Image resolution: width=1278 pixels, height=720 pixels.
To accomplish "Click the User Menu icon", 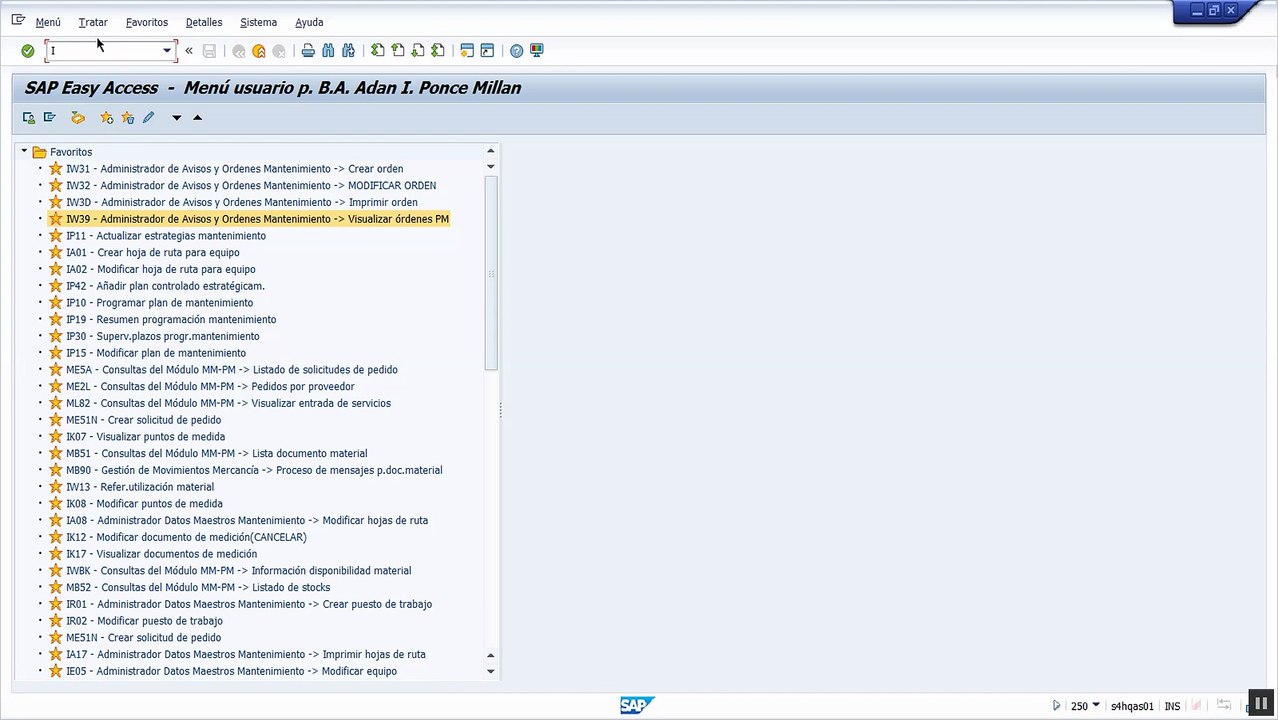I will click(x=29, y=118).
